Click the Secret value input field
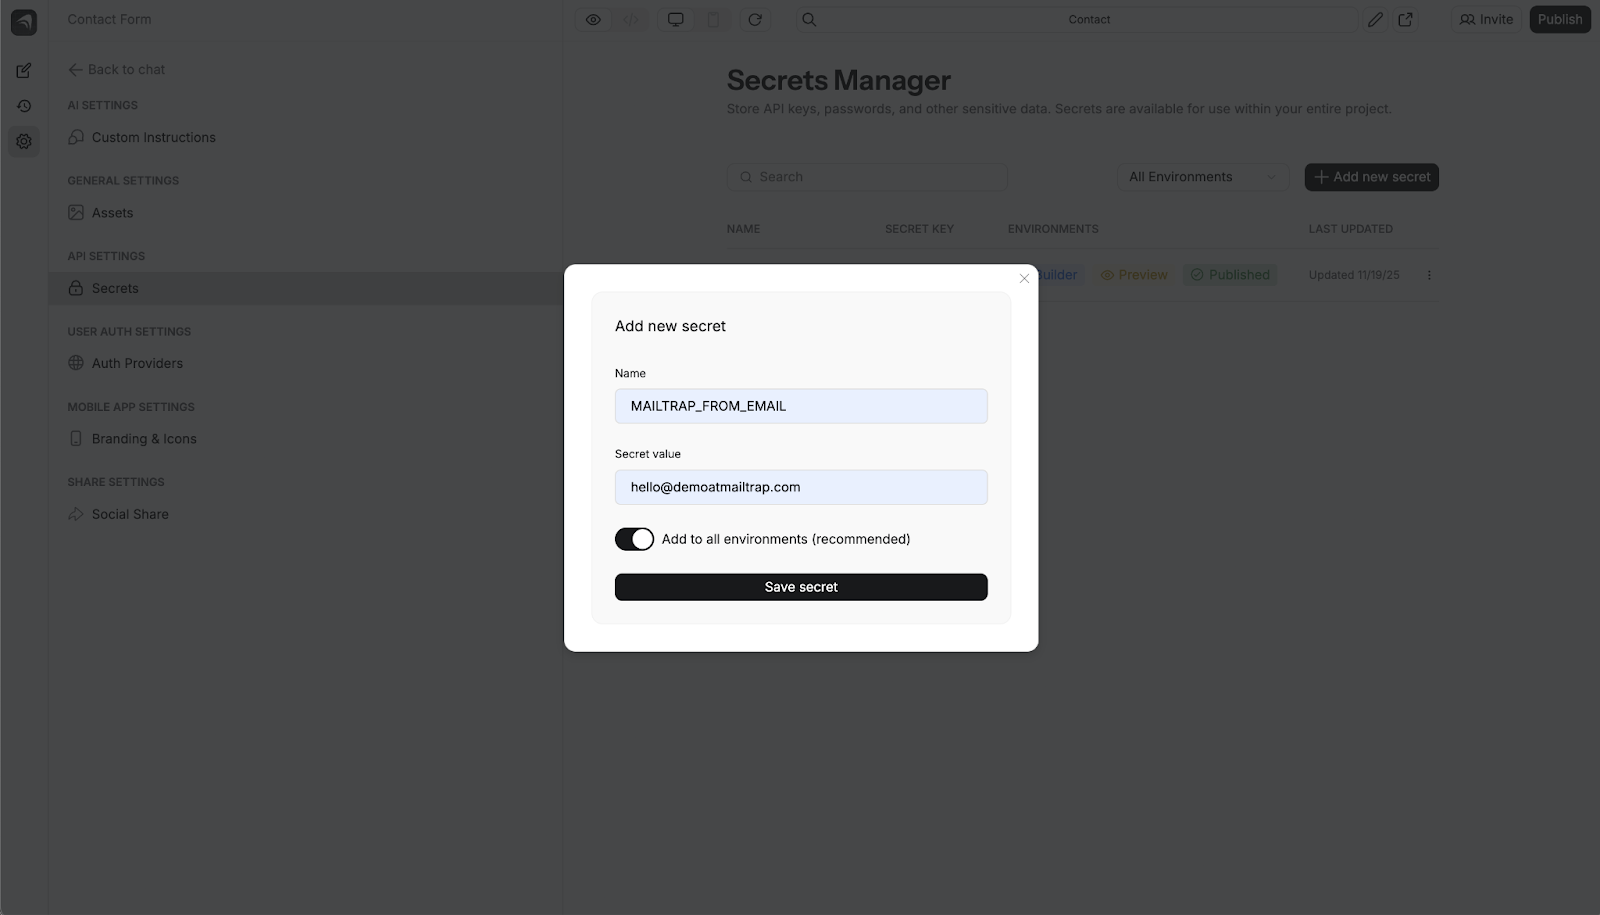 pyautogui.click(x=800, y=487)
